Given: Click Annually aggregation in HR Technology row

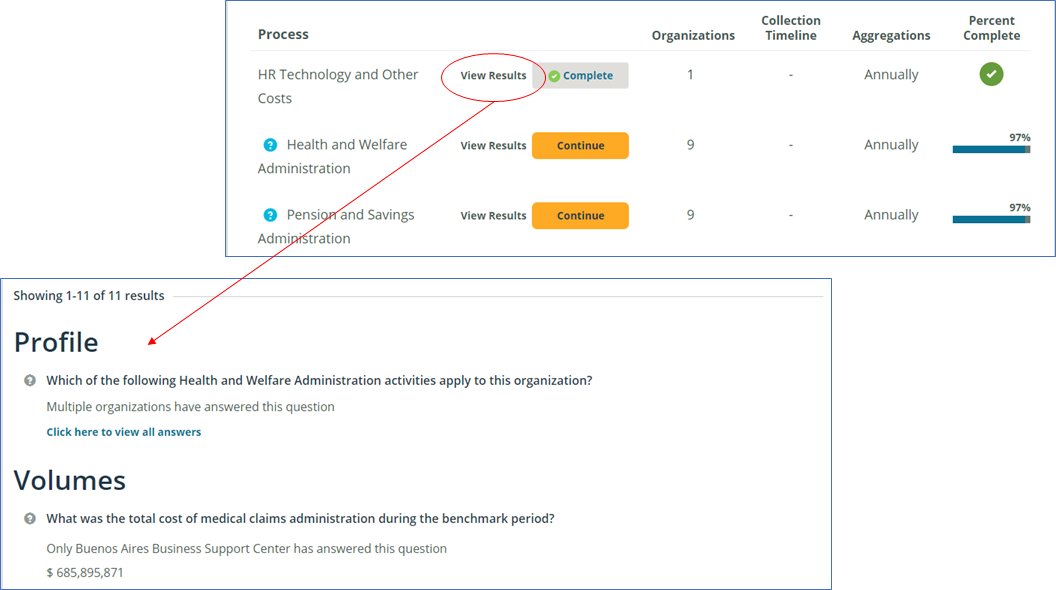Looking at the screenshot, I should click(x=891, y=75).
